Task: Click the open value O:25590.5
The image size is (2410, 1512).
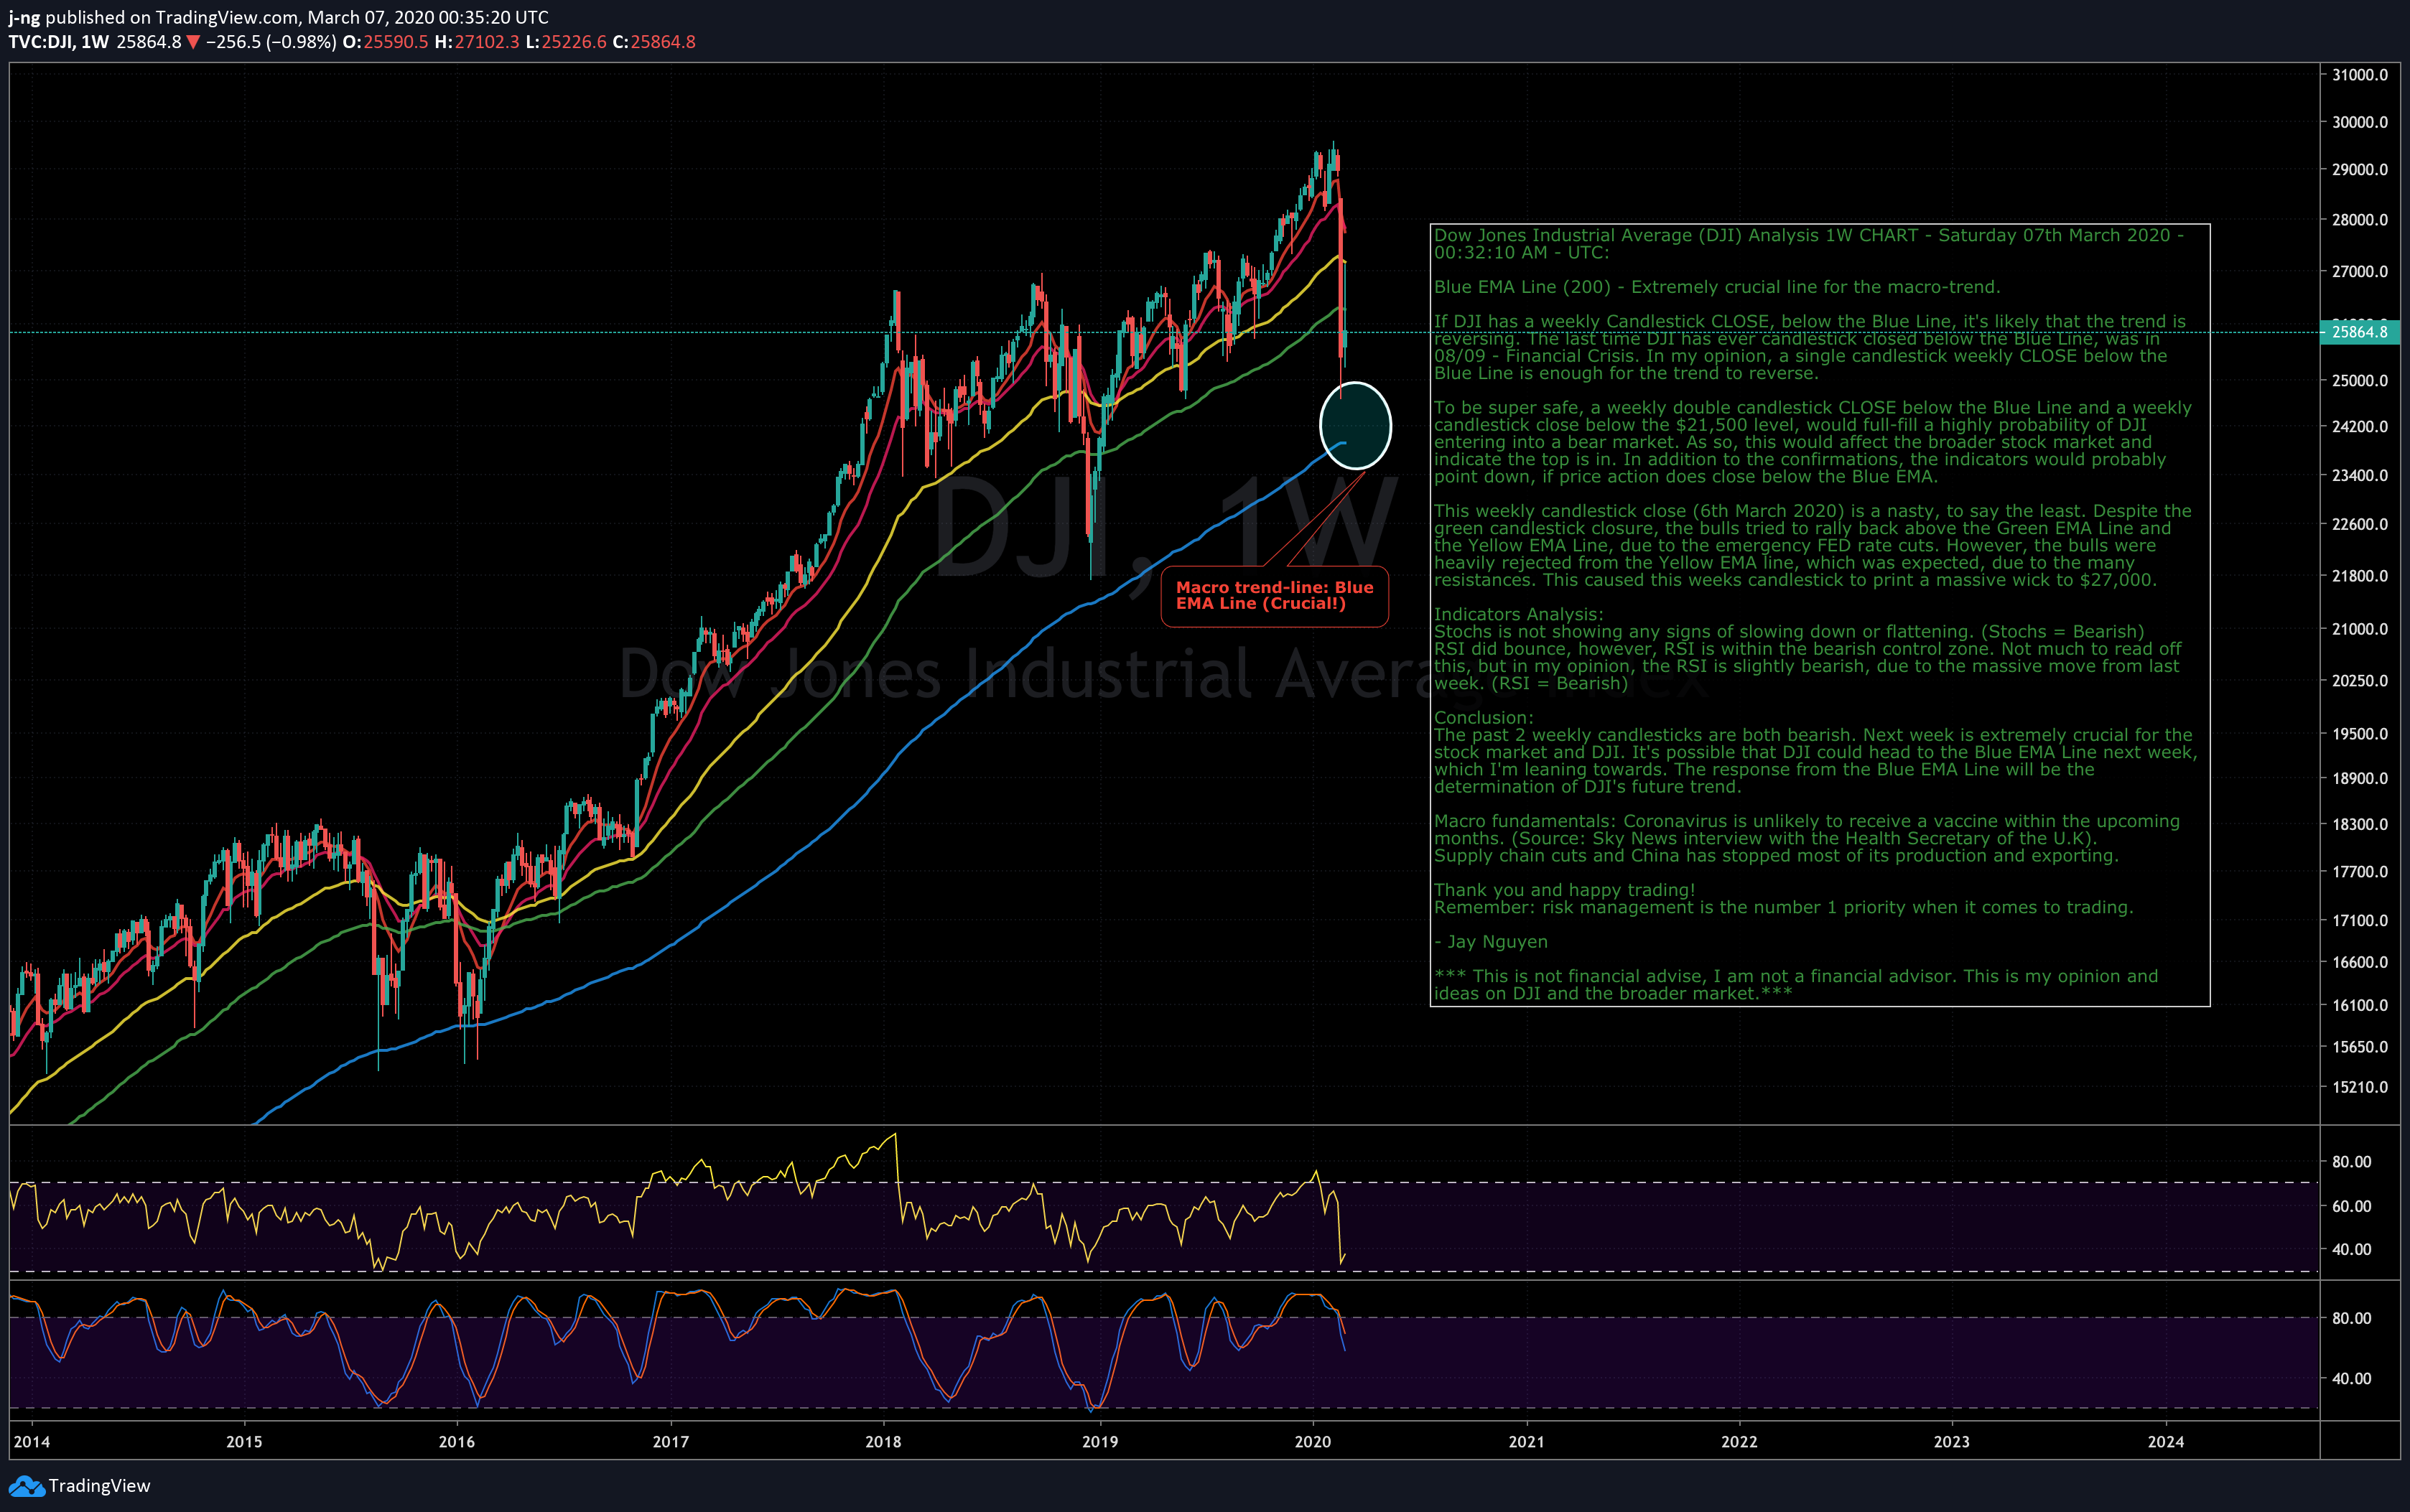Action: (385, 42)
